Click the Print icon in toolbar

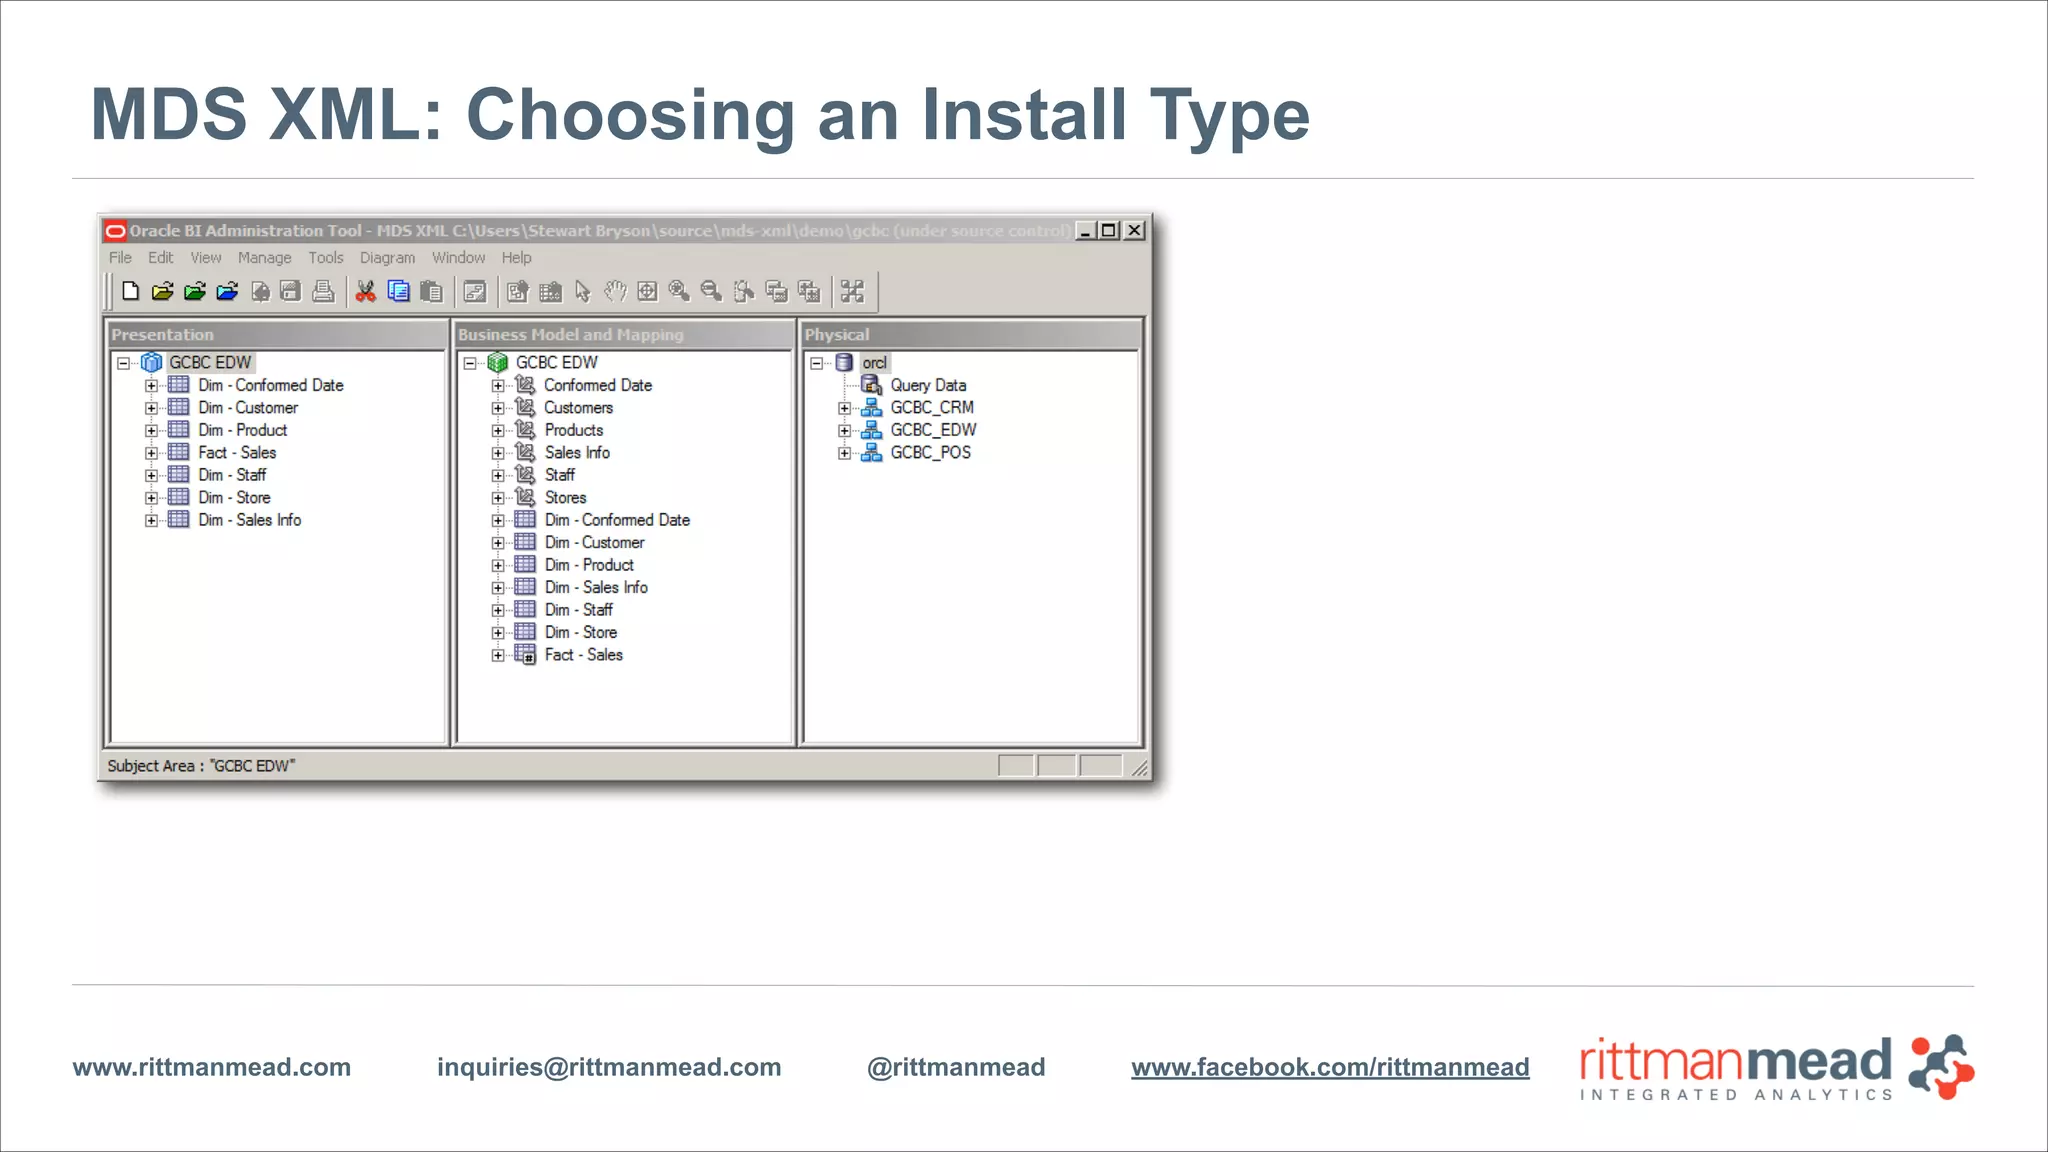click(323, 291)
